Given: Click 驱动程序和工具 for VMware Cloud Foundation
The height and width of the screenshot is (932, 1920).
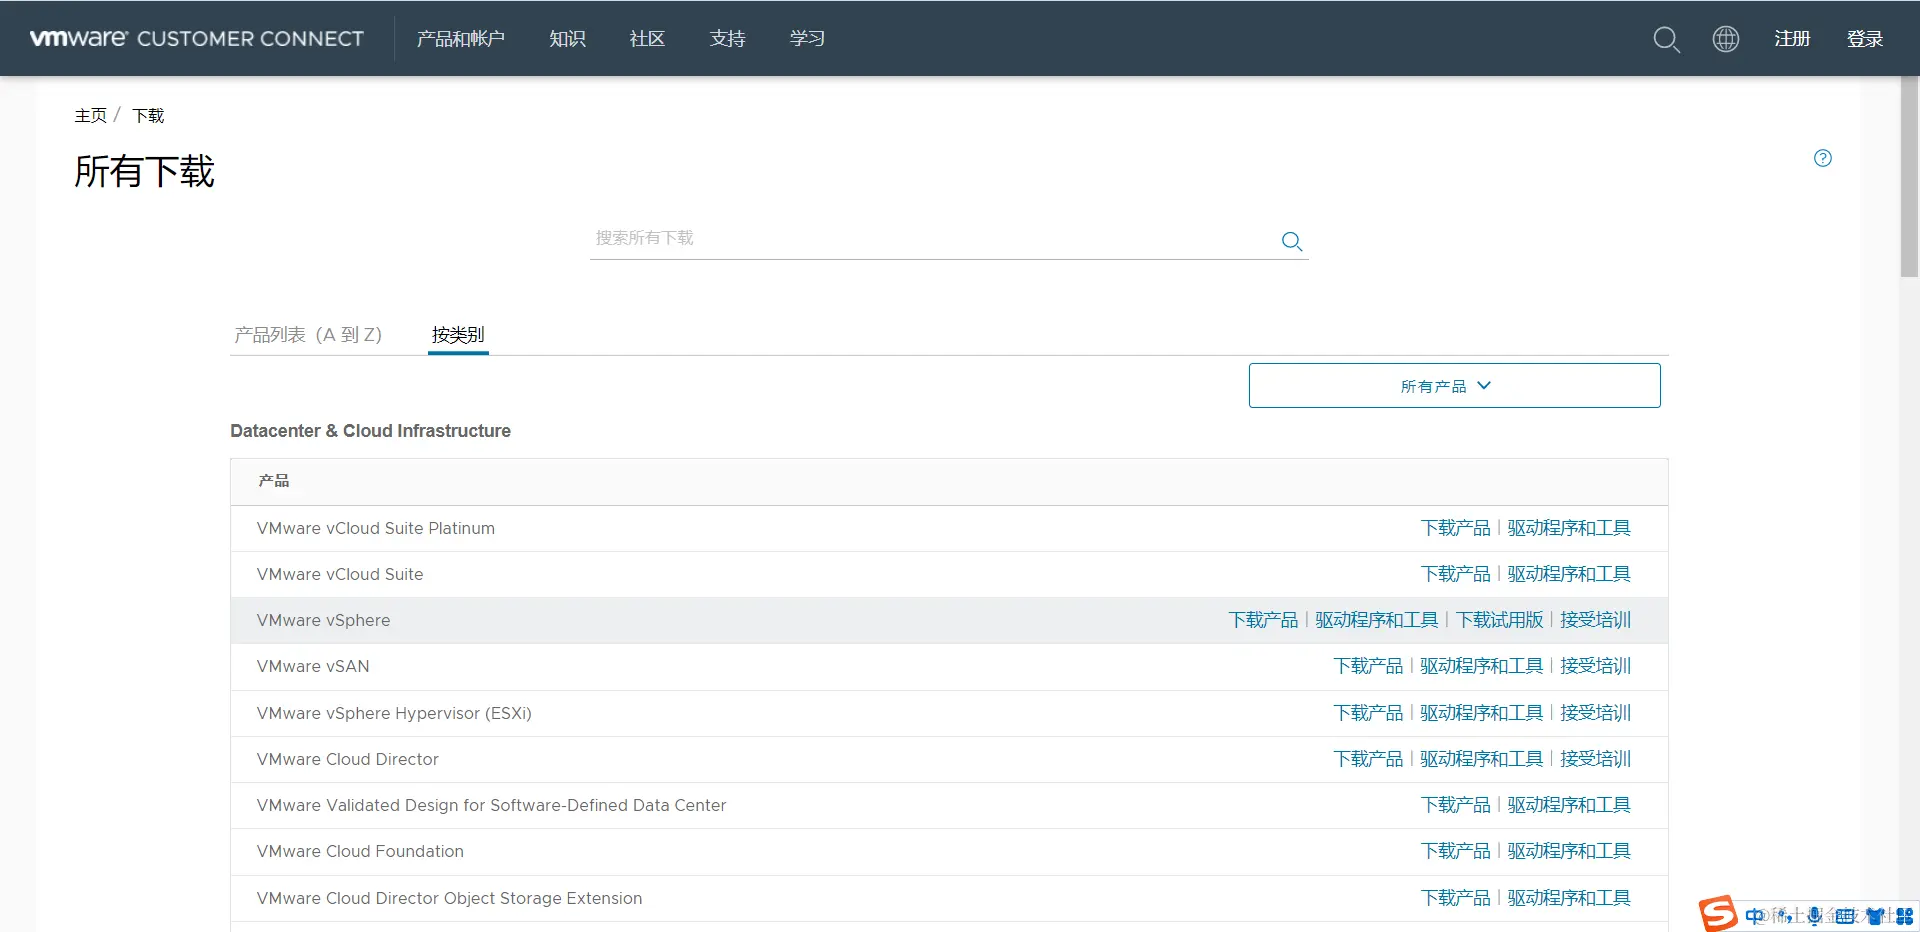Looking at the screenshot, I should pyautogui.click(x=1569, y=851).
